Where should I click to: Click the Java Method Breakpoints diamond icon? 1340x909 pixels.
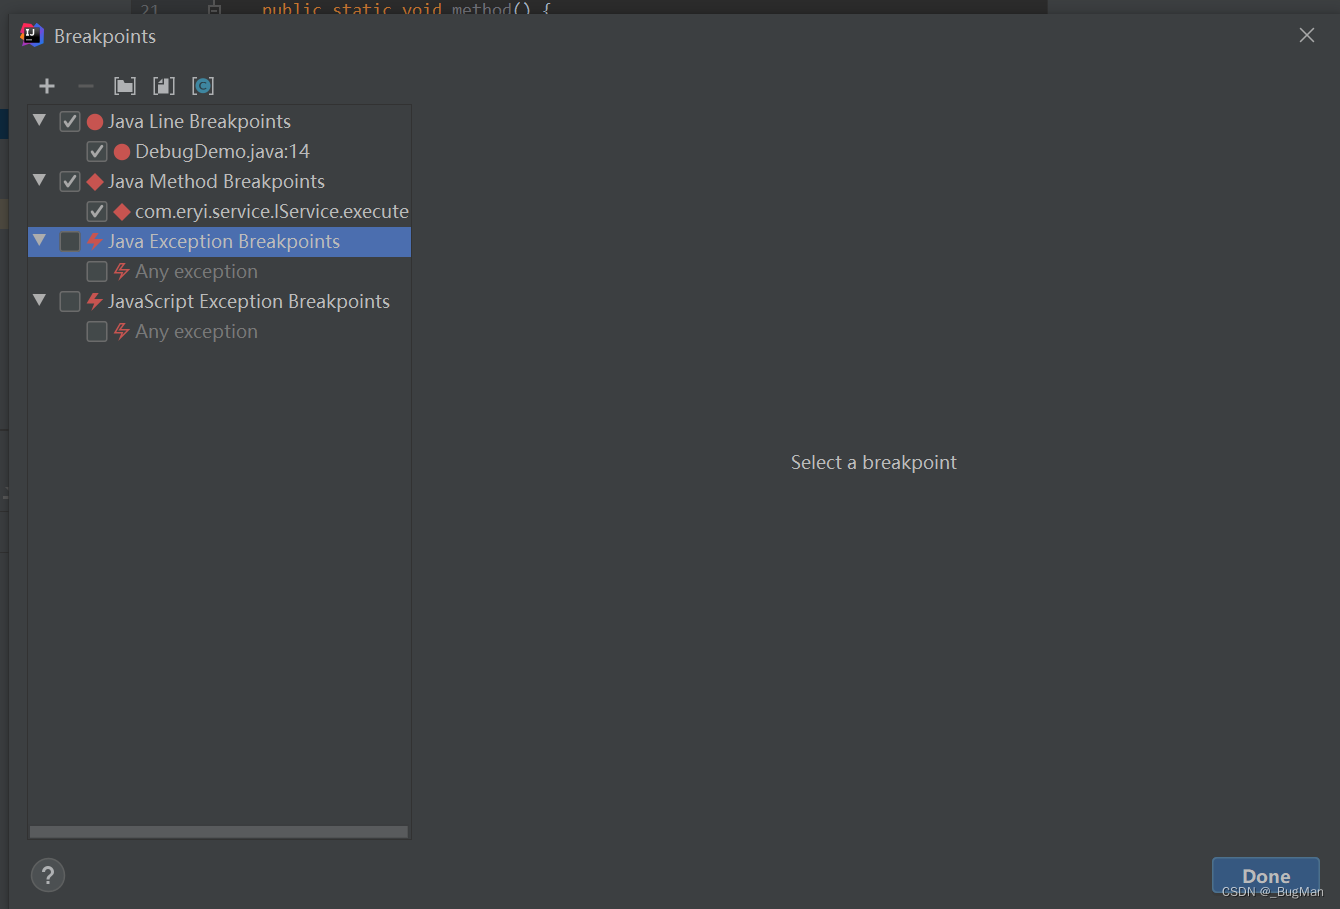93,181
